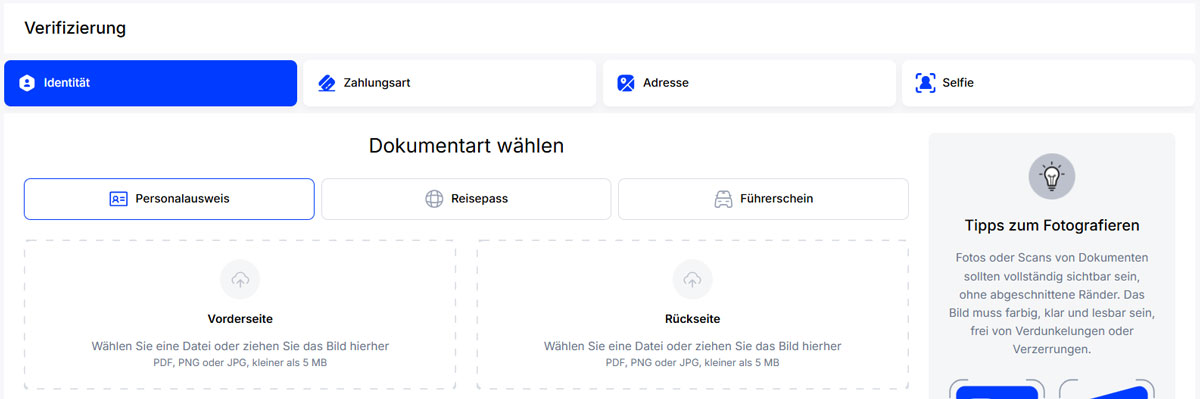Screen dimensions: 1200x399
Task: Click the Zahlungsart card icon
Action: (326, 83)
